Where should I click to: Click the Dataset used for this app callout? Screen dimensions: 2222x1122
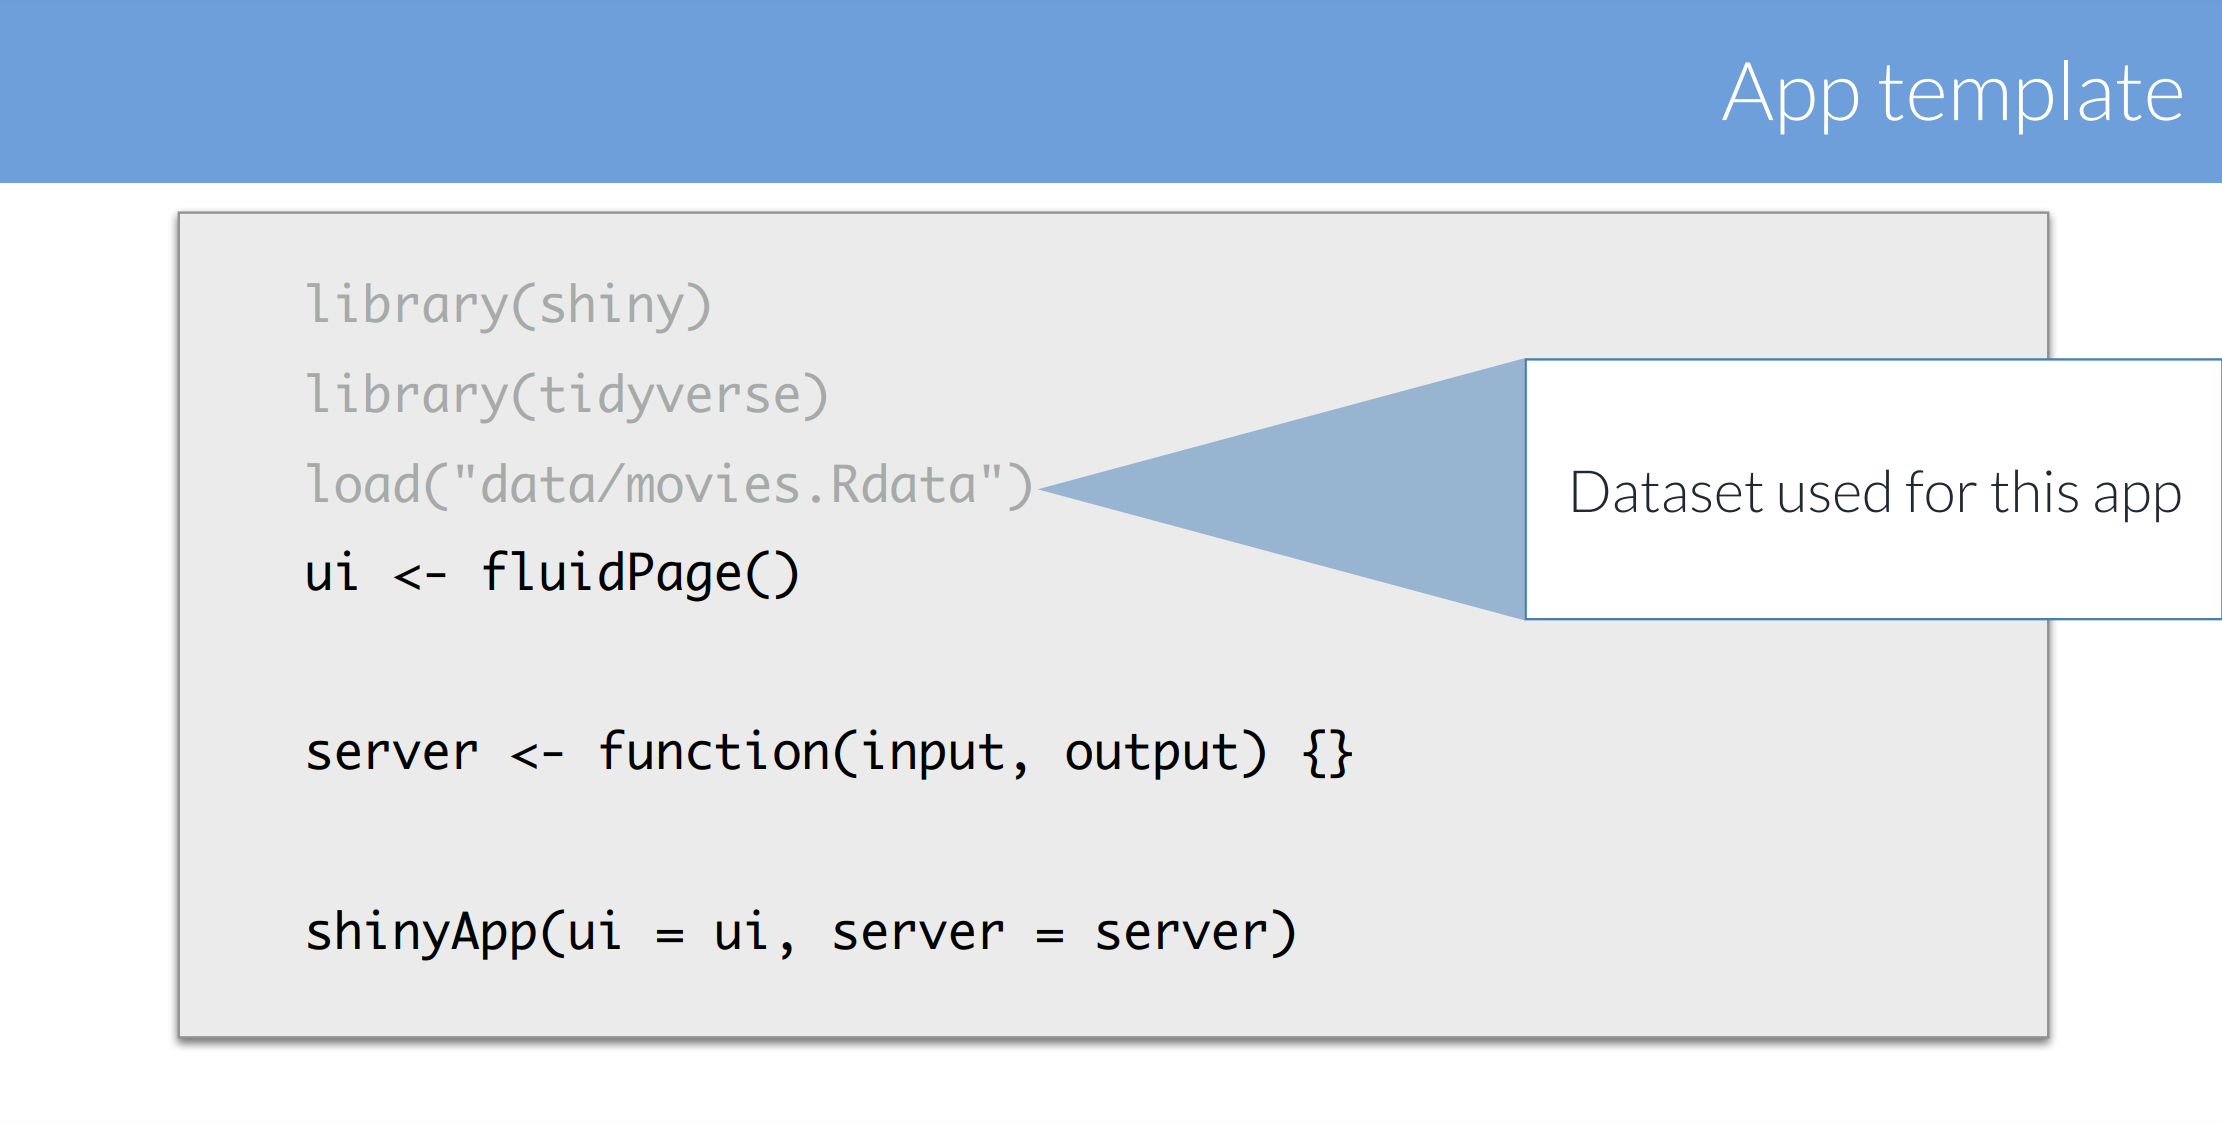coord(1874,492)
